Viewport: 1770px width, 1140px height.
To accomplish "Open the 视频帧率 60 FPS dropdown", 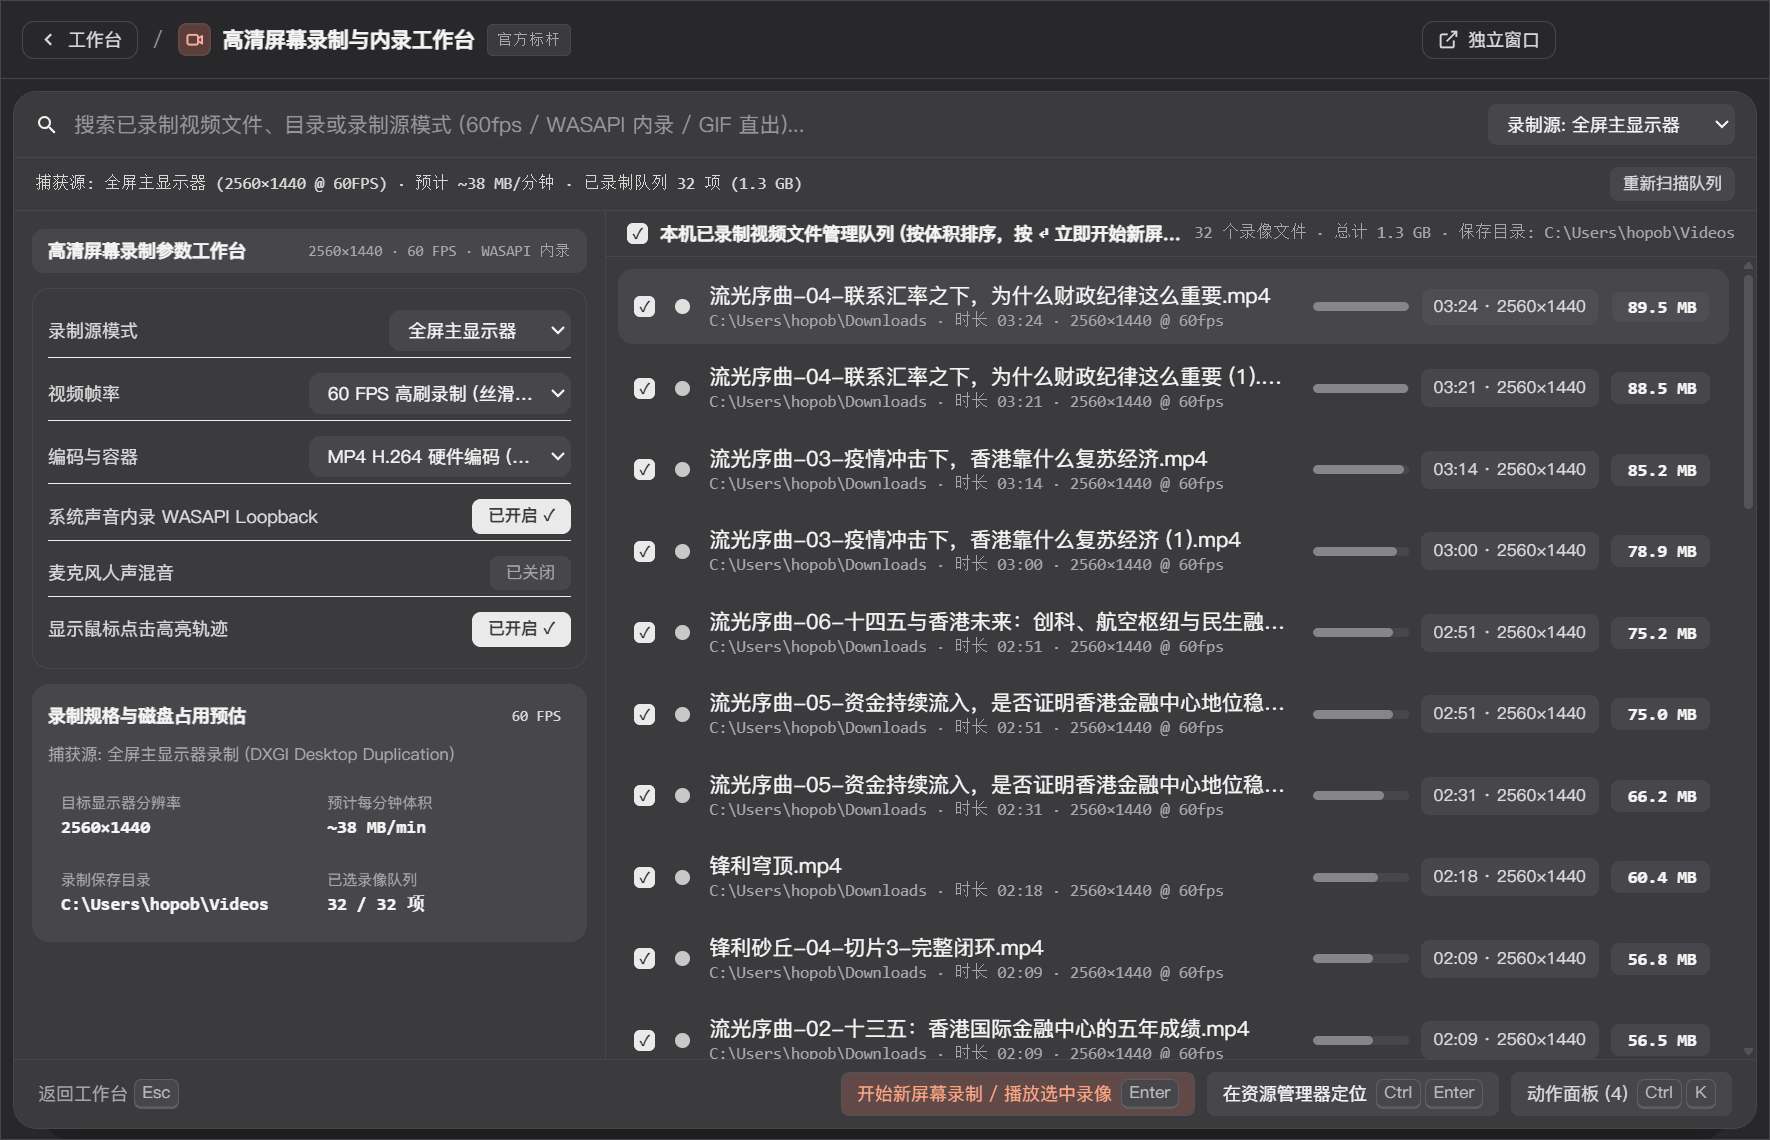I will [440, 394].
